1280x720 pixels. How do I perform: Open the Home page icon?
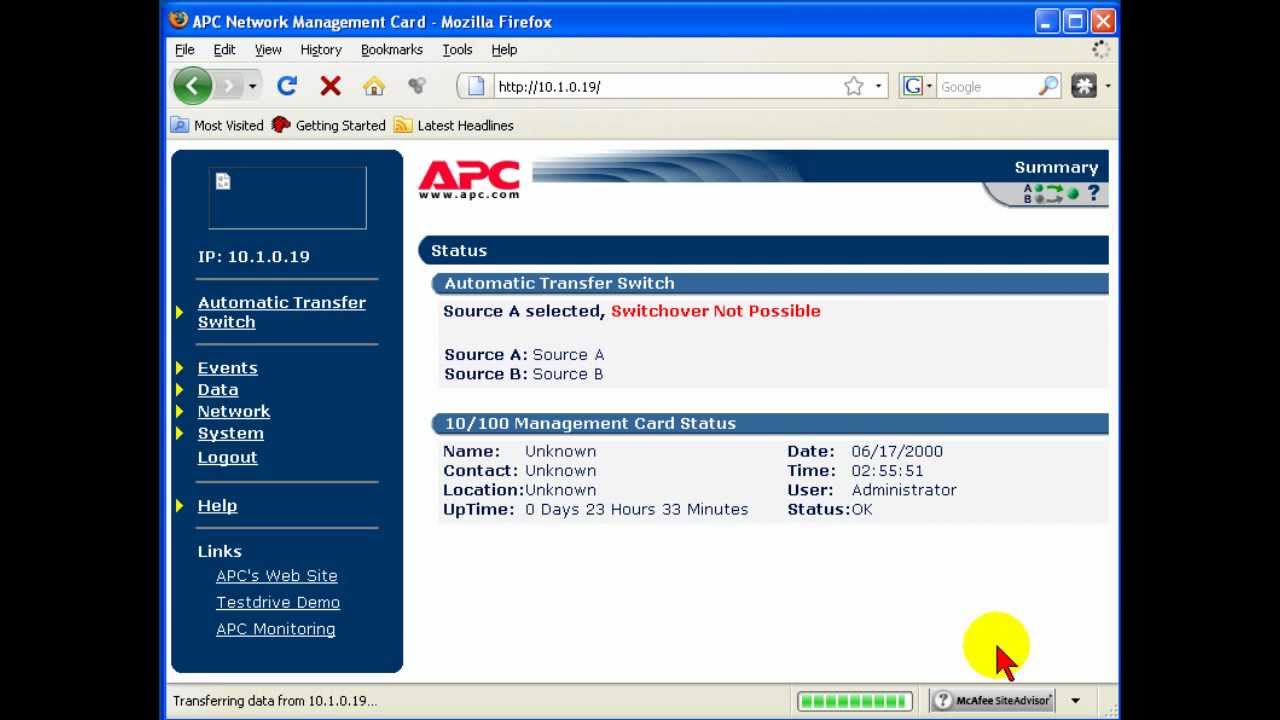pos(374,86)
